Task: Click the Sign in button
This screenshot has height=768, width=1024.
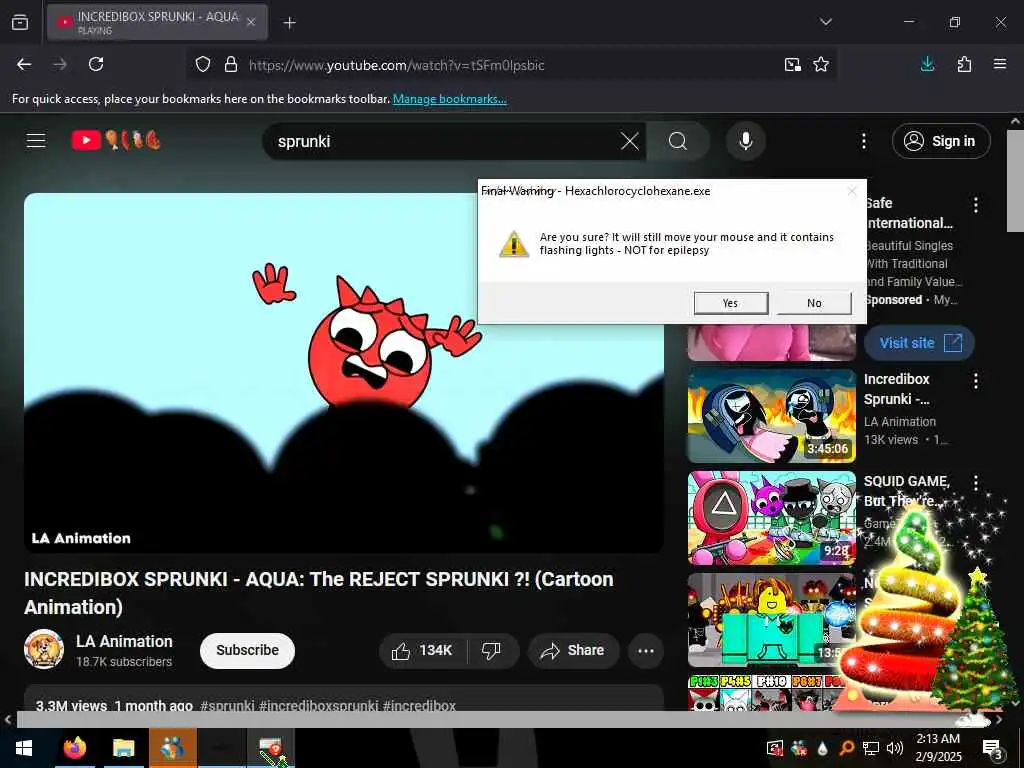Action: click(x=941, y=141)
